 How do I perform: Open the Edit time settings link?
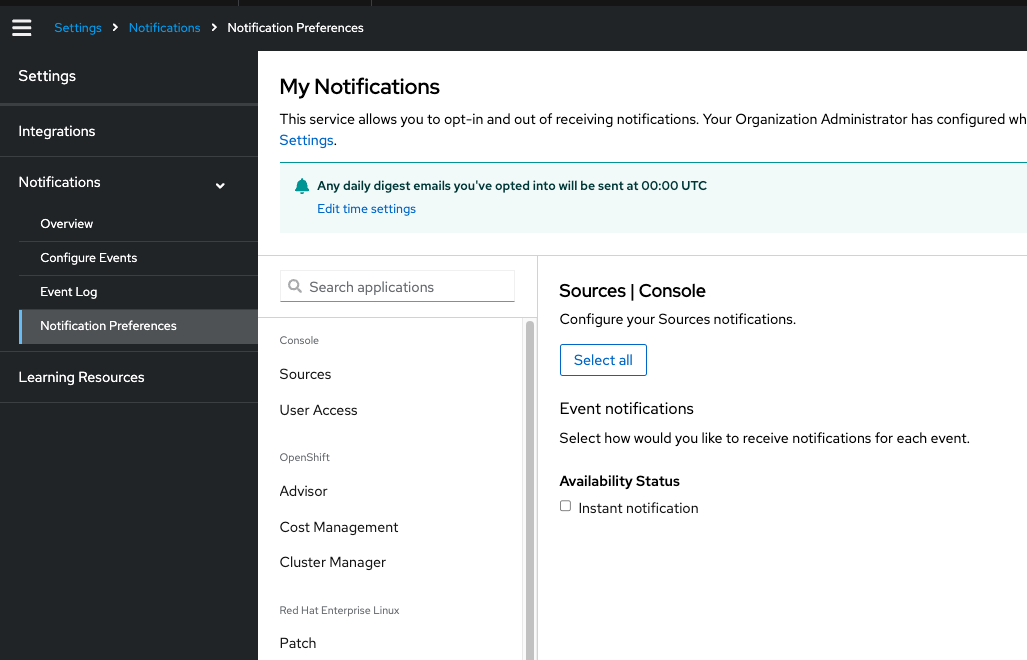[x=366, y=209]
